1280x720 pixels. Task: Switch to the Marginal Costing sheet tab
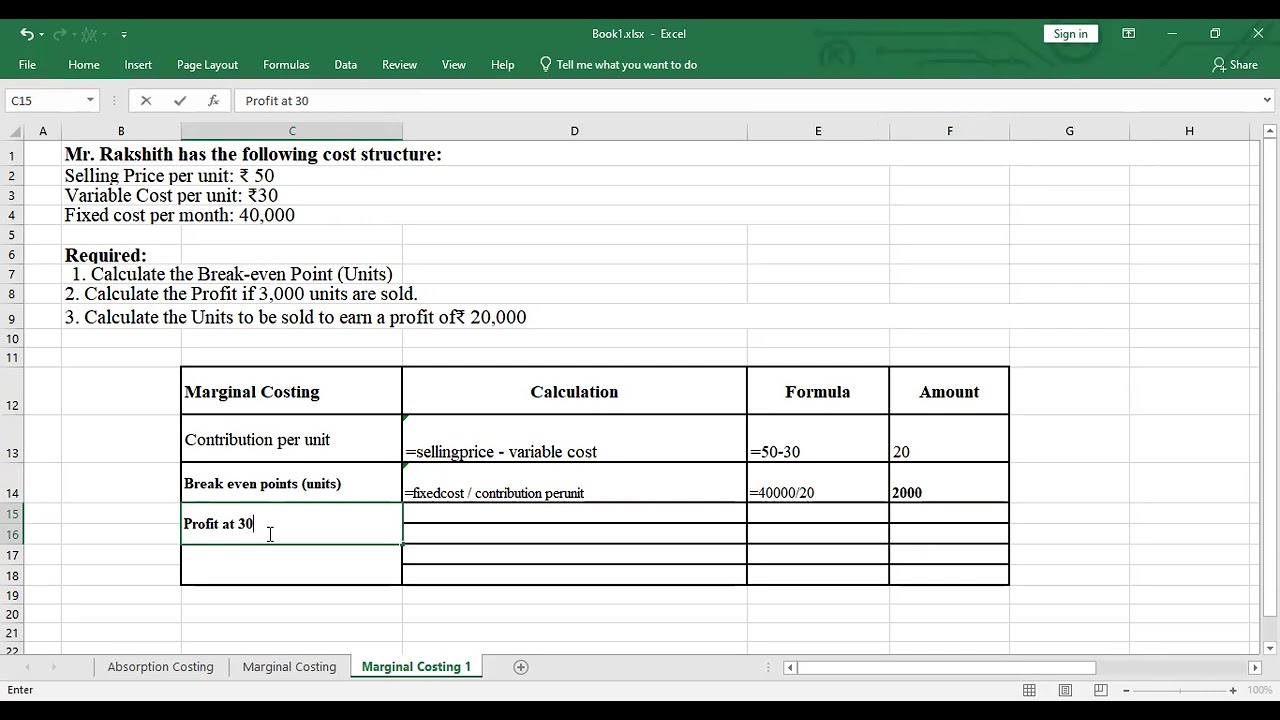point(289,667)
